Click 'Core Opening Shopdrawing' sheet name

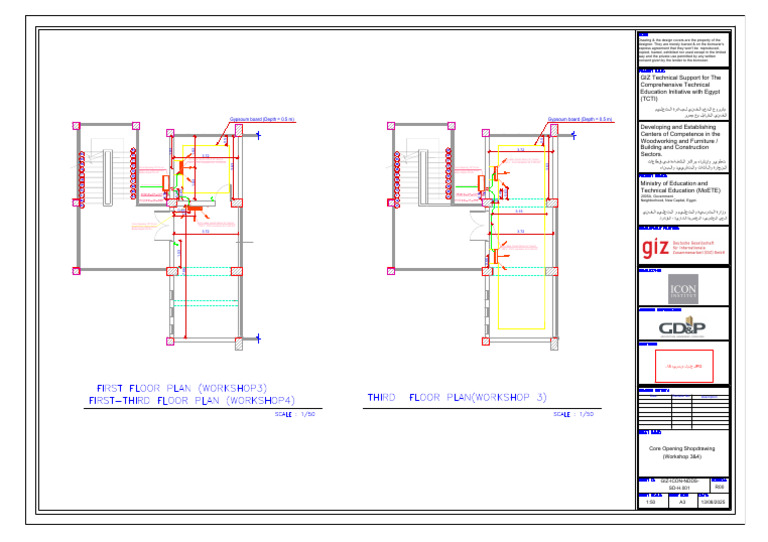point(682,448)
